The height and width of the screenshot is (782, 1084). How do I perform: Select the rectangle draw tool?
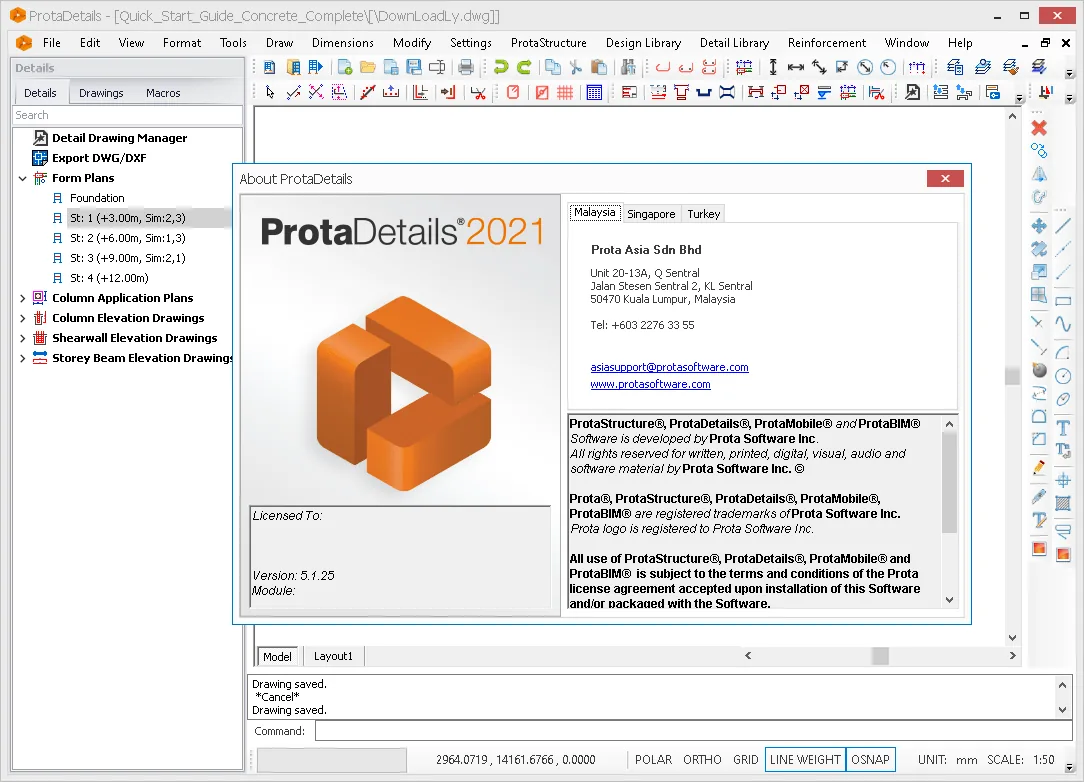click(1063, 301)
